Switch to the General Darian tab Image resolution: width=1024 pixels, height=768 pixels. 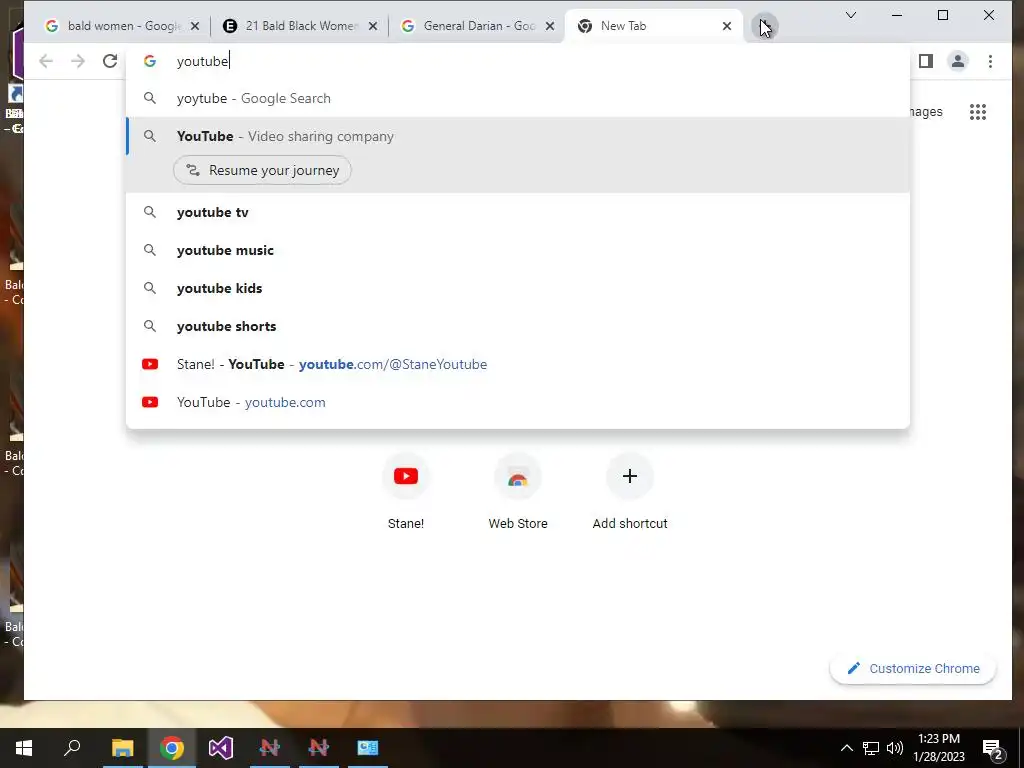[477, 26]
